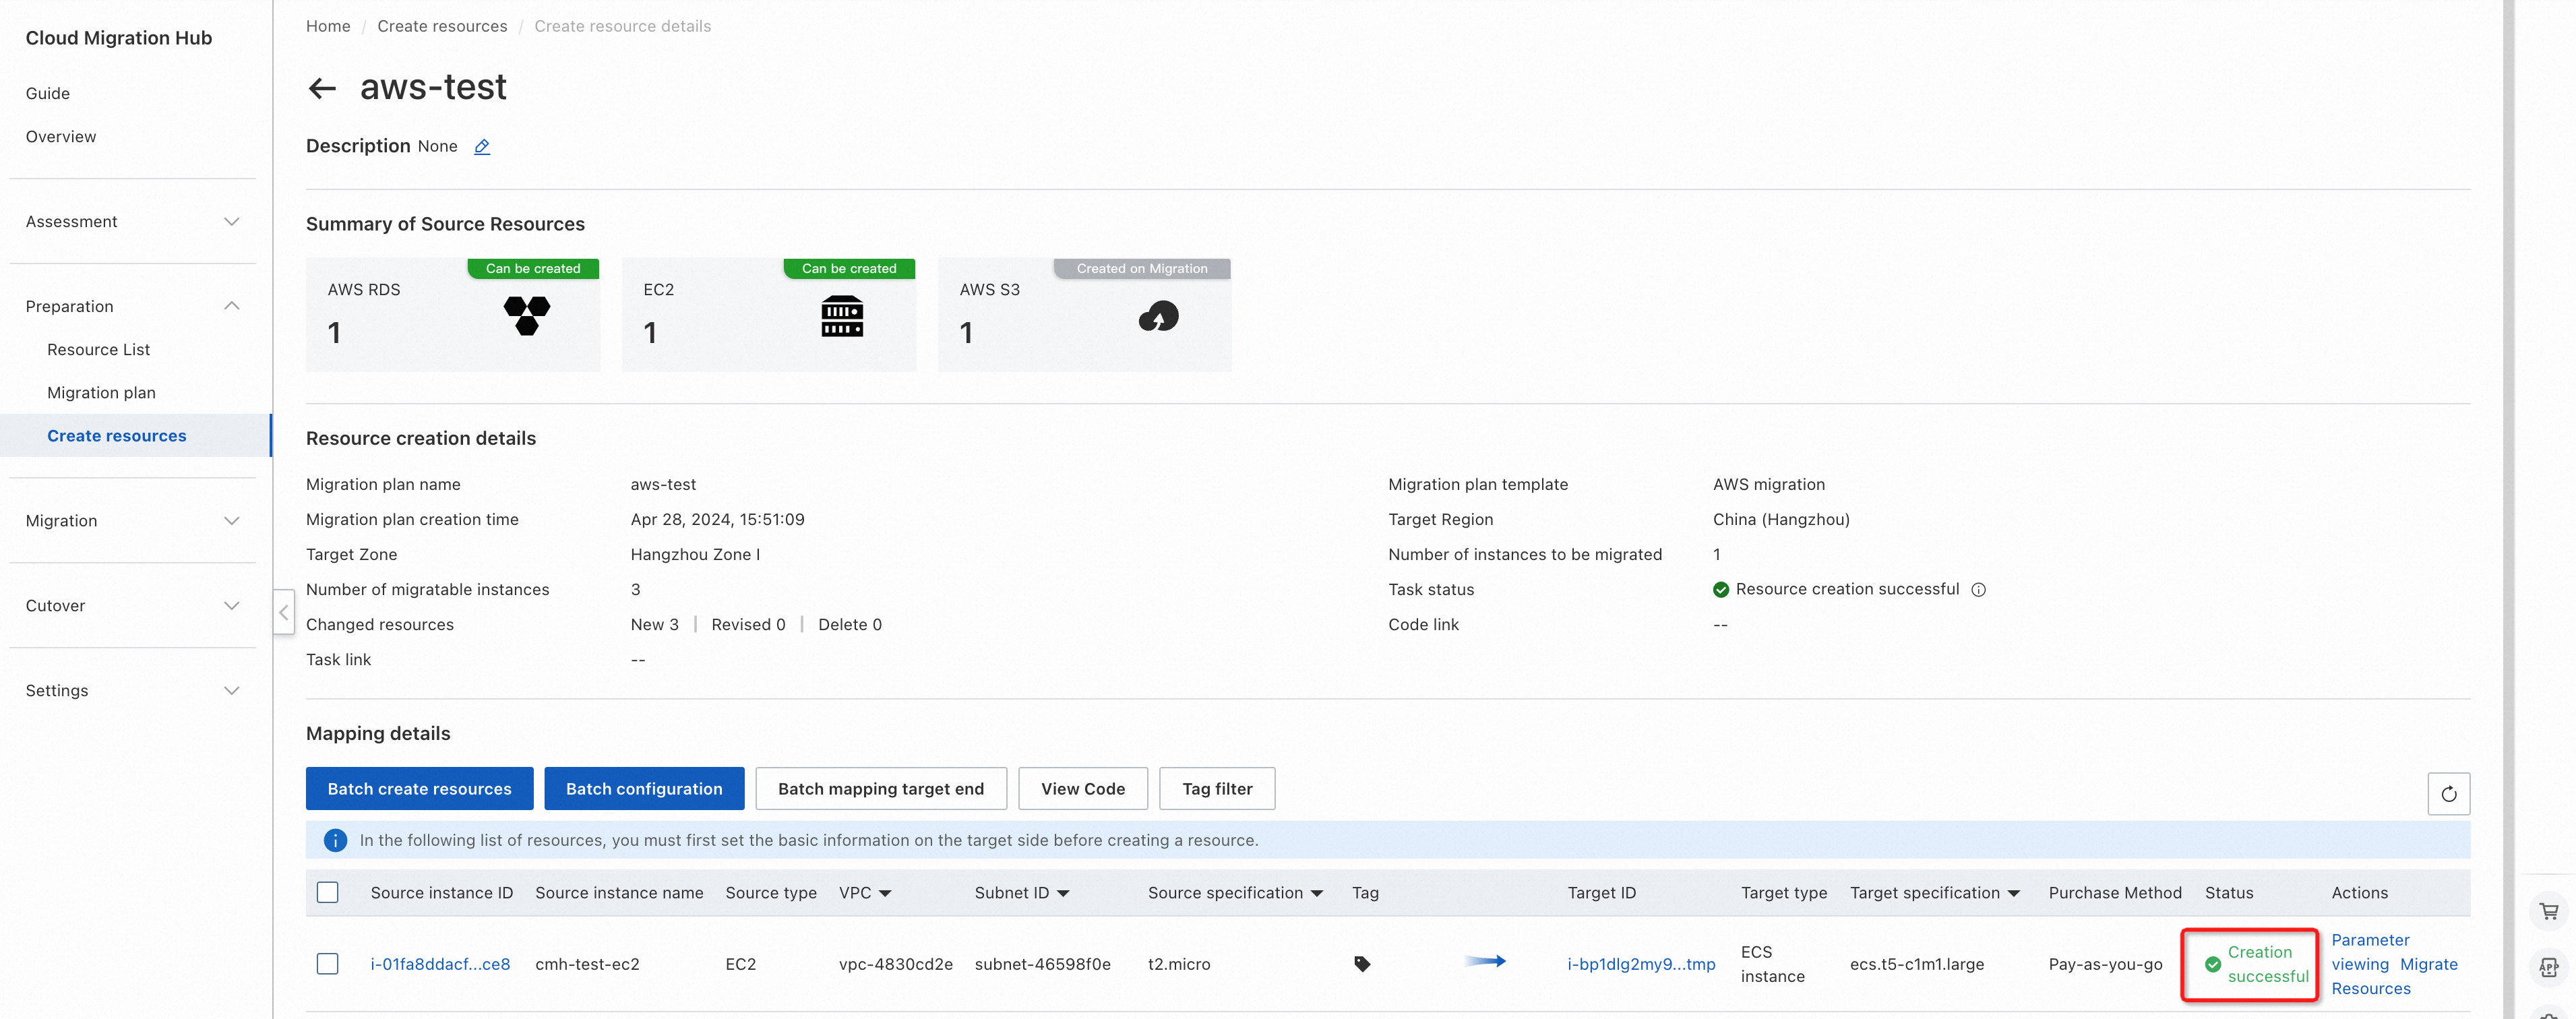Click Batch mapping target end button
Viewport: 2576px width, 1019px height.
881,789
